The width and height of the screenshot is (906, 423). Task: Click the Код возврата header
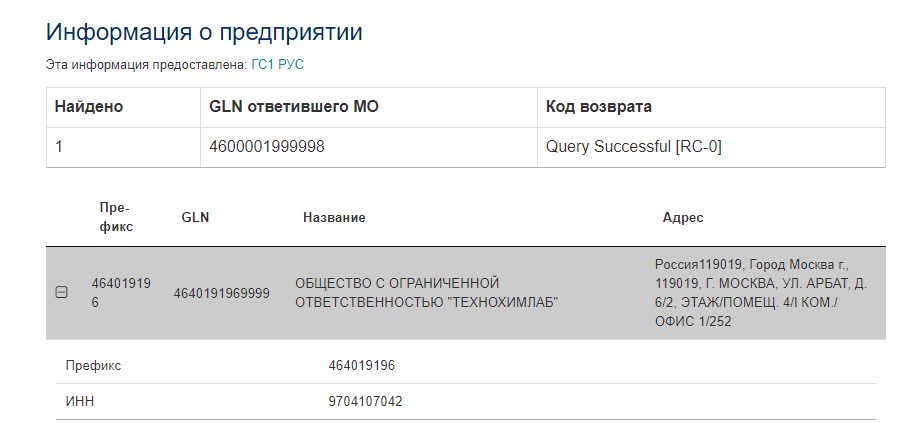click(599, 107)
